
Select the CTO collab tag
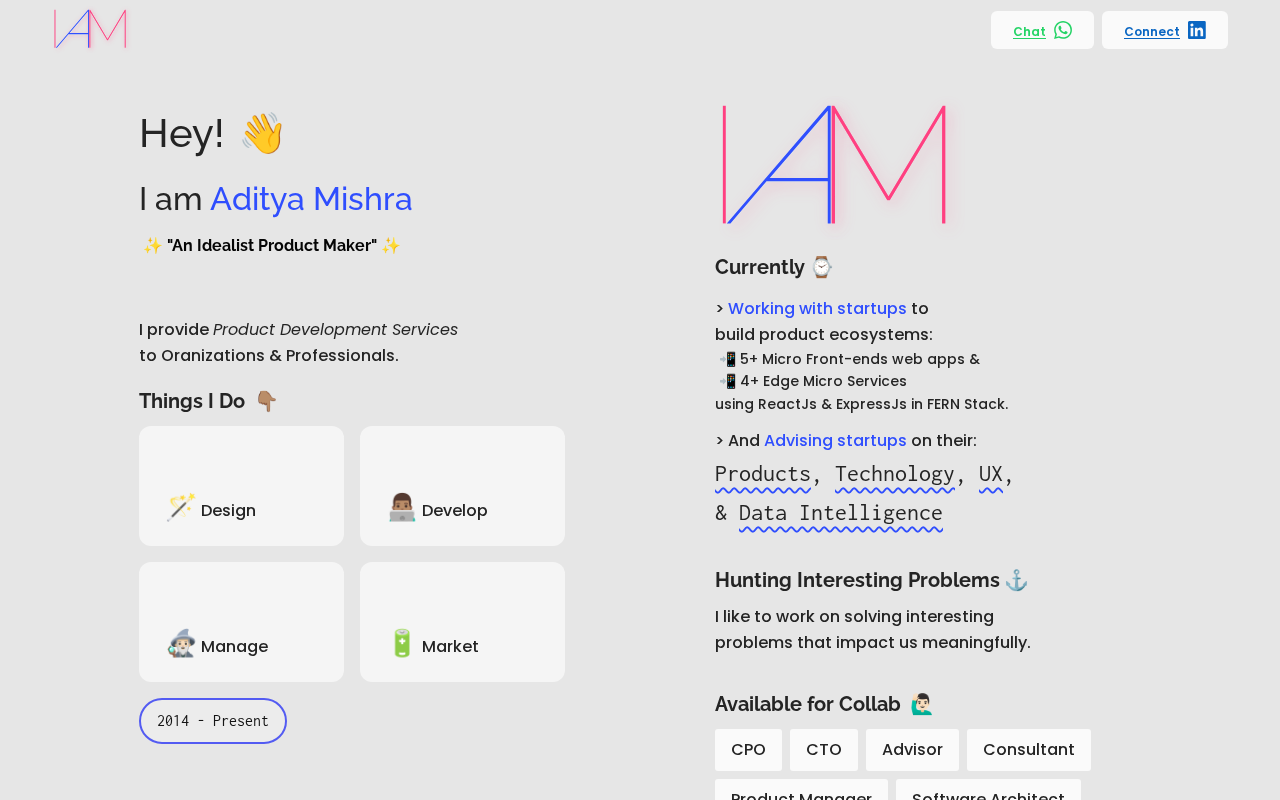824,750
